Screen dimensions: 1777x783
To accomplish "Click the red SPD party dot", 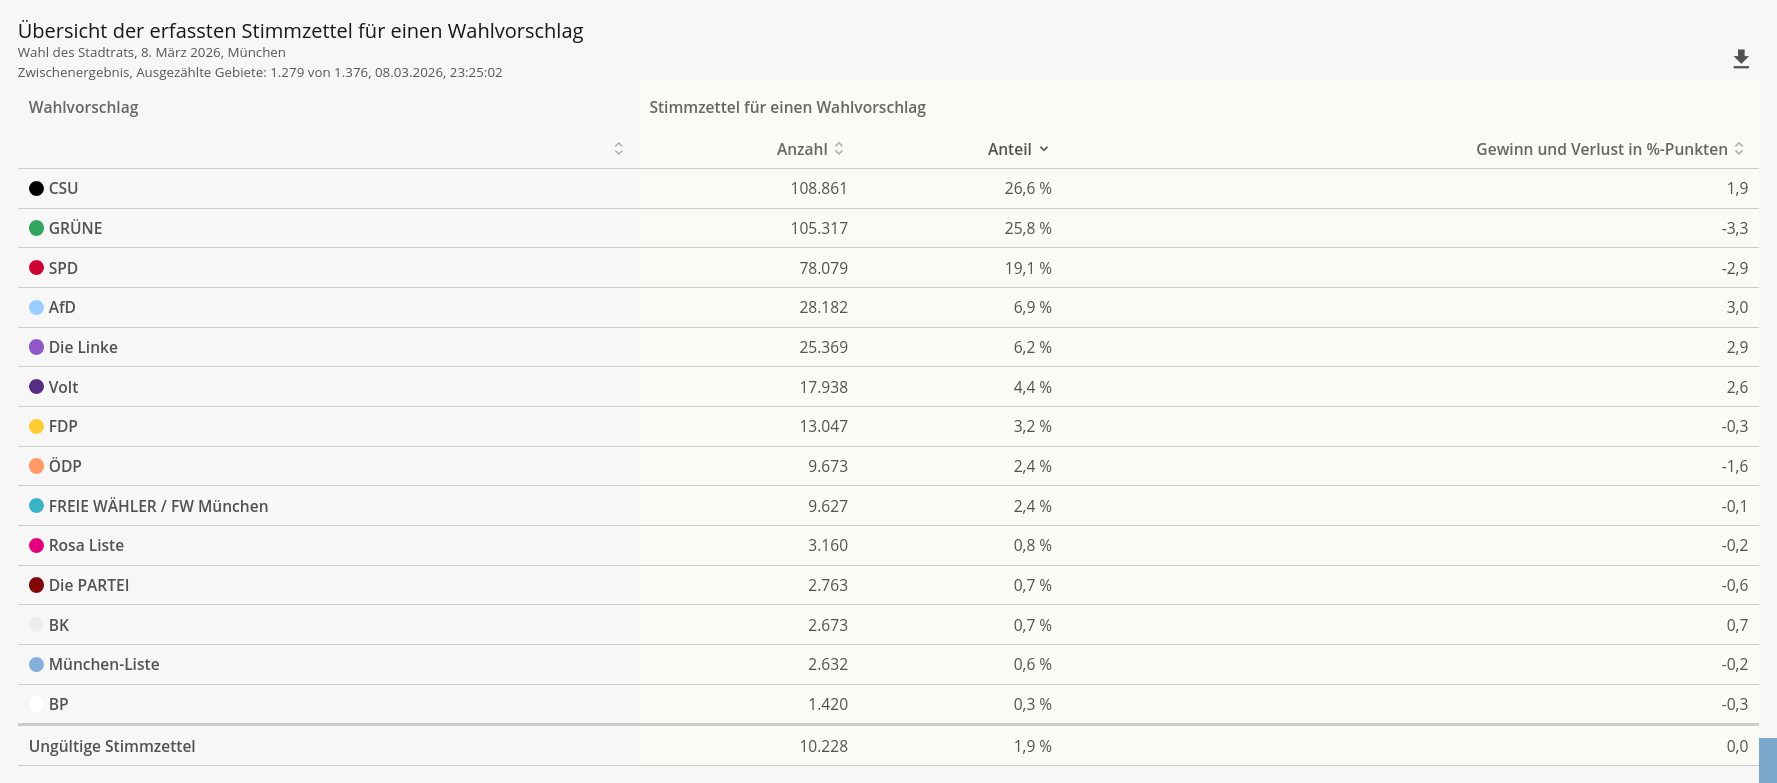I will [x=37, y=268].
